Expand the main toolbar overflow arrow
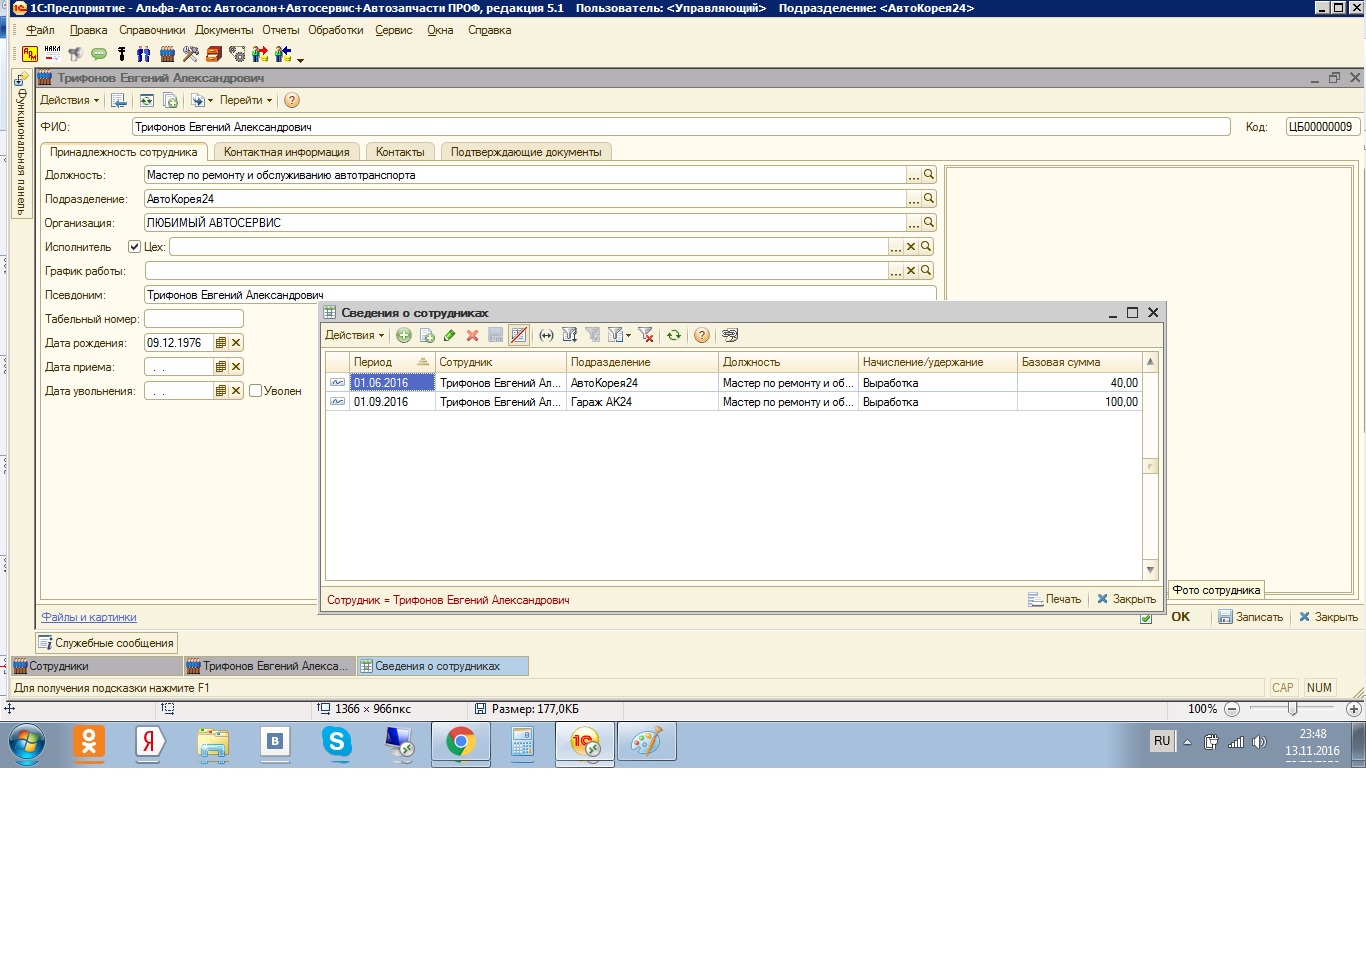1366x966 pixels. [x=300, y=60]
